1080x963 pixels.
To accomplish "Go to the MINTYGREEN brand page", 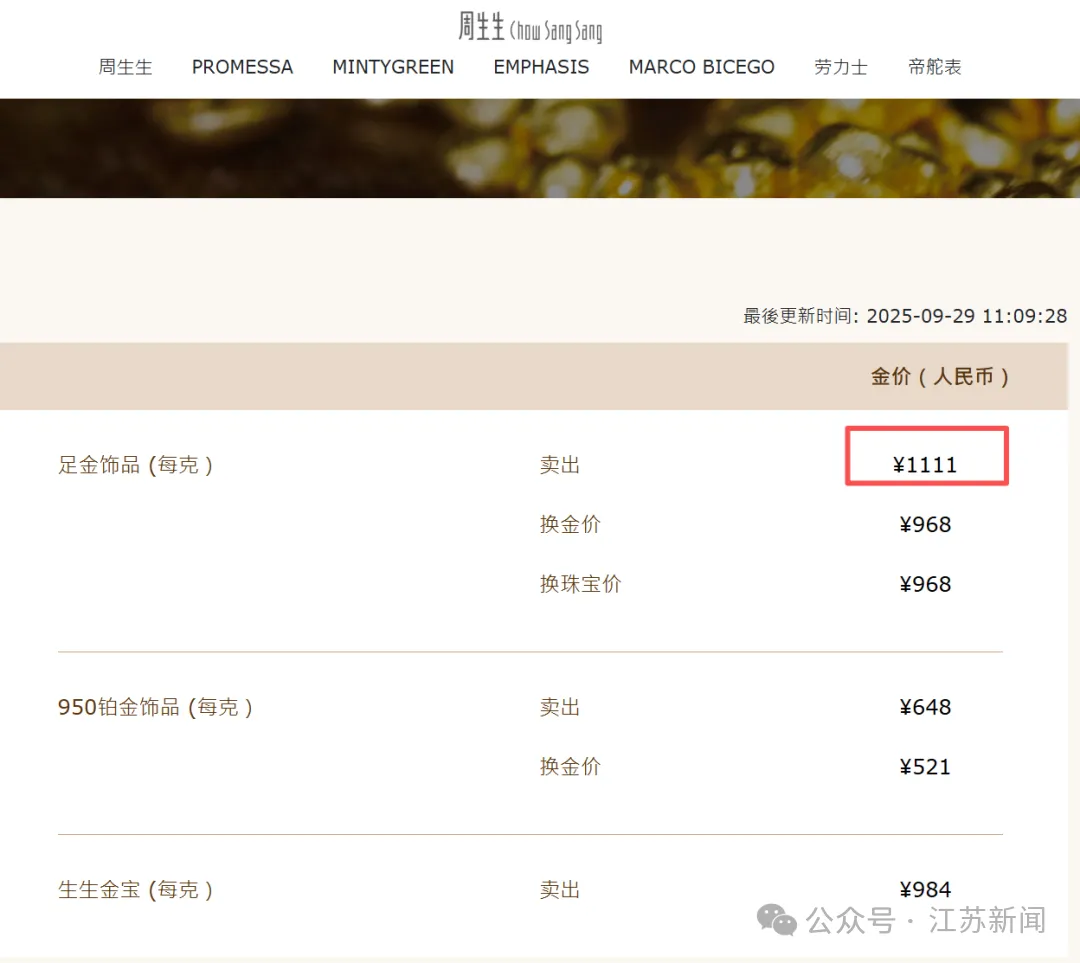I will click(393, 67).
